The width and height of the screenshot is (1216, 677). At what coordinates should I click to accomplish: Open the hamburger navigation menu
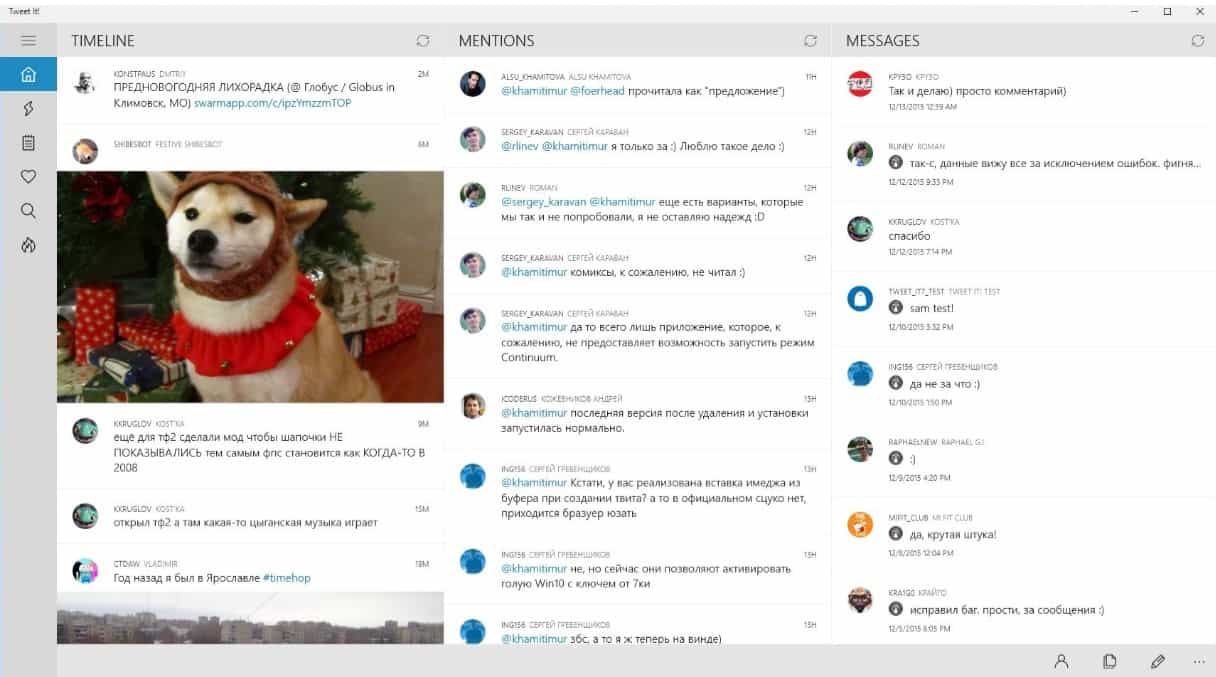pyautogui.click(x=28, y=40)
